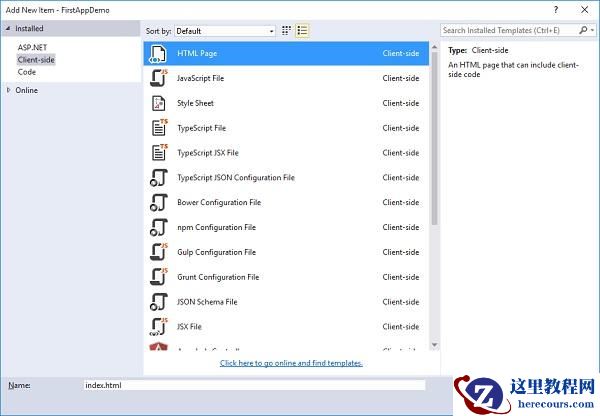
Task: Select the Client-side category
Action: click(36, 60)
